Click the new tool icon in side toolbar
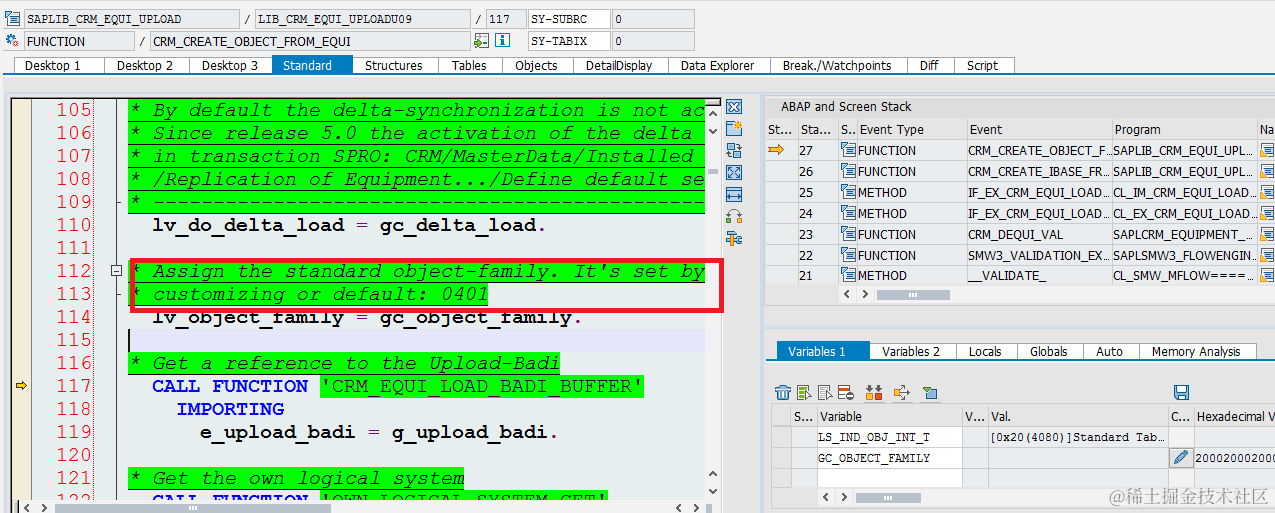Image resolution: width=1275 pixels, height=513 pixels. (734, 128)
